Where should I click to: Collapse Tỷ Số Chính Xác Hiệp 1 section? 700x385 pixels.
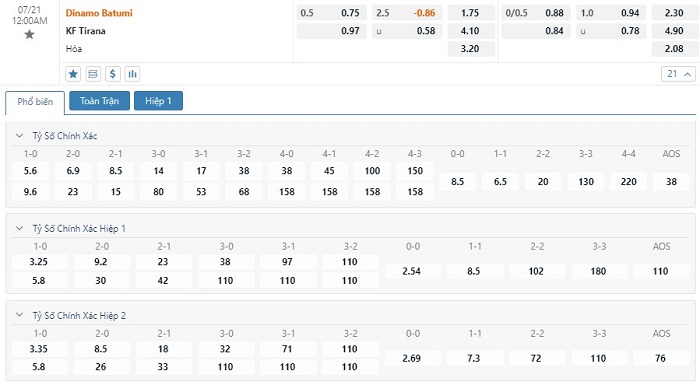point(19,228)
